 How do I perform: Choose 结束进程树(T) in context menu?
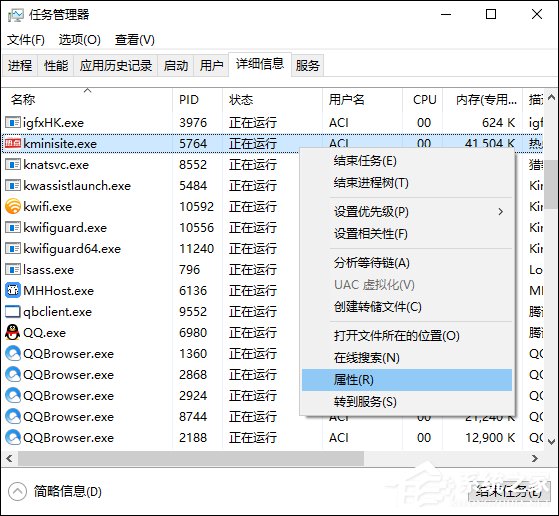(x=407, y=183)
